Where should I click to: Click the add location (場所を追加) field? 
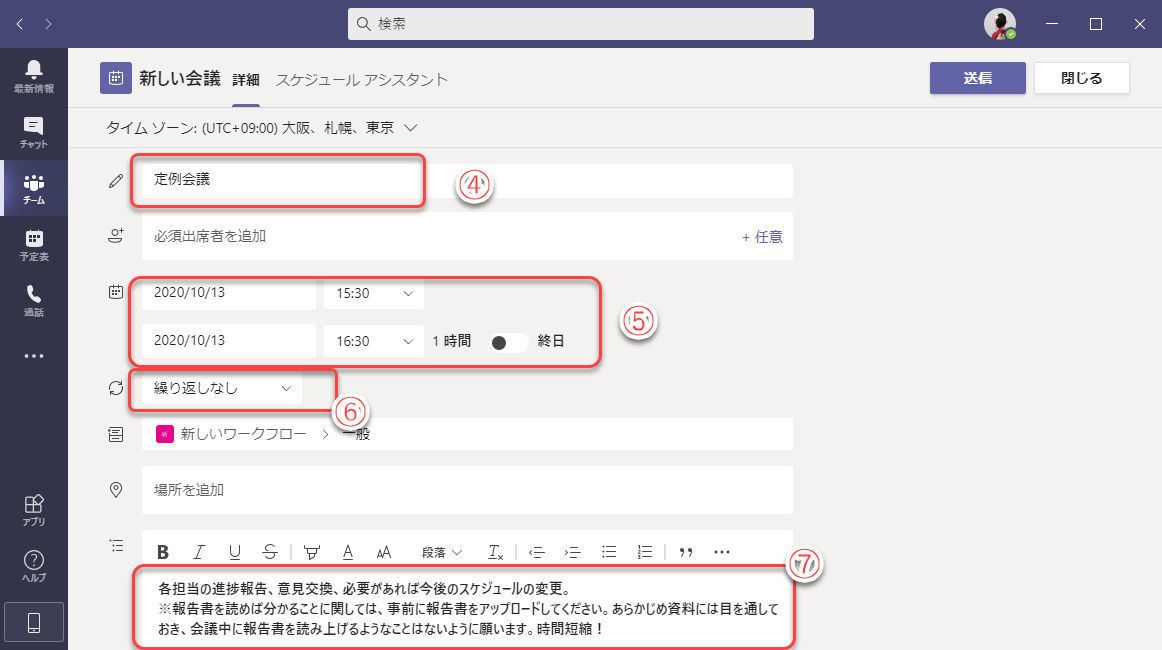coord(467,490)
